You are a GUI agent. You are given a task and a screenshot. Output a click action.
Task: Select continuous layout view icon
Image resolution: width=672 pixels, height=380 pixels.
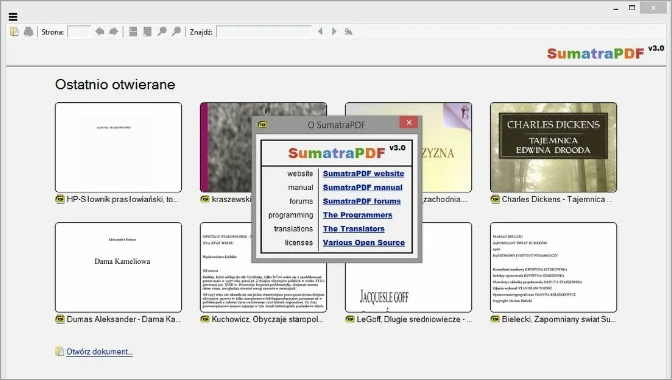click(x=133, y=32)
